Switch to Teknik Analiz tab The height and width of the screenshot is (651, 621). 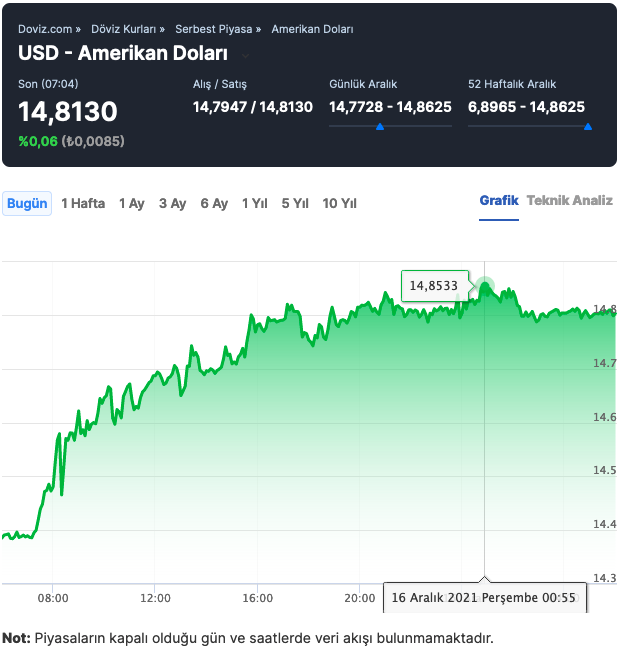(569, 200)
